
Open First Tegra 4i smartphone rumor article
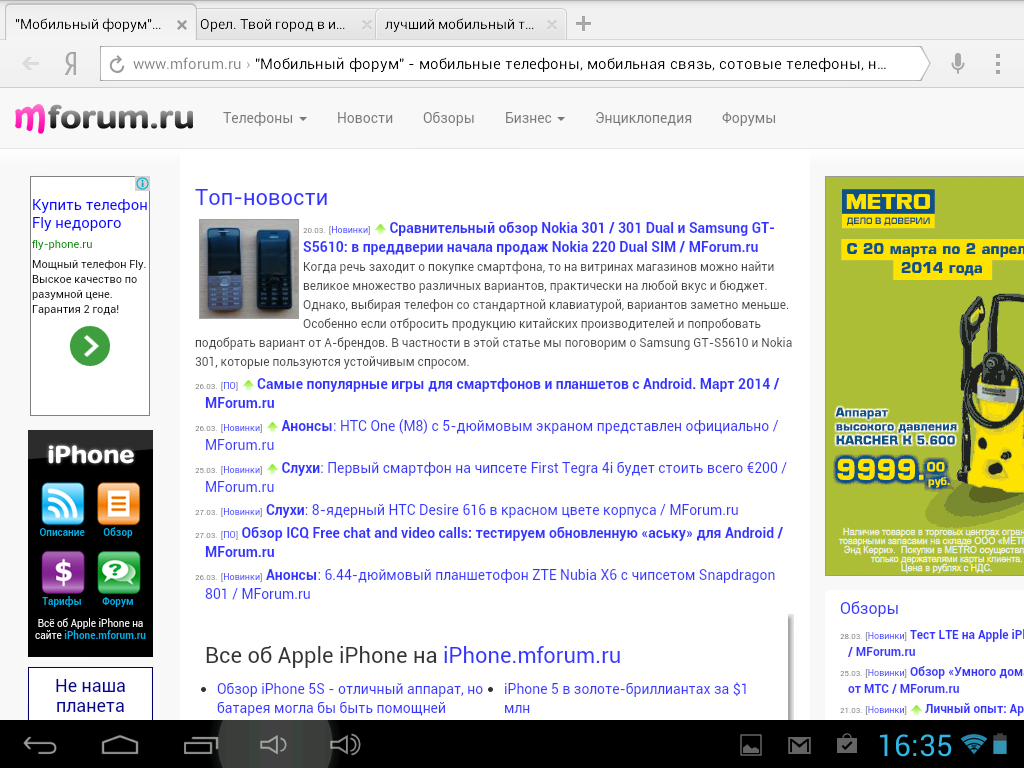496,477
